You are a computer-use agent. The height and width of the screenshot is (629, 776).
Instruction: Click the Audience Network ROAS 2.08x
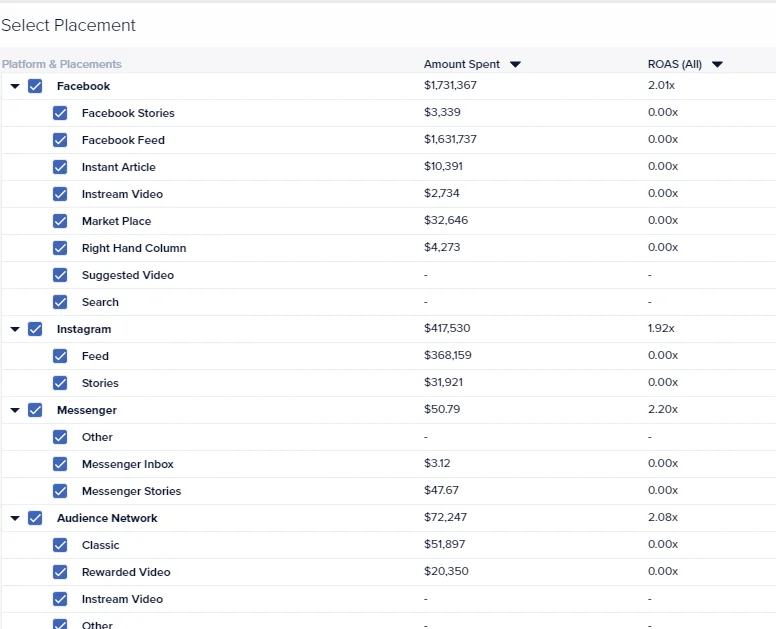663,517
